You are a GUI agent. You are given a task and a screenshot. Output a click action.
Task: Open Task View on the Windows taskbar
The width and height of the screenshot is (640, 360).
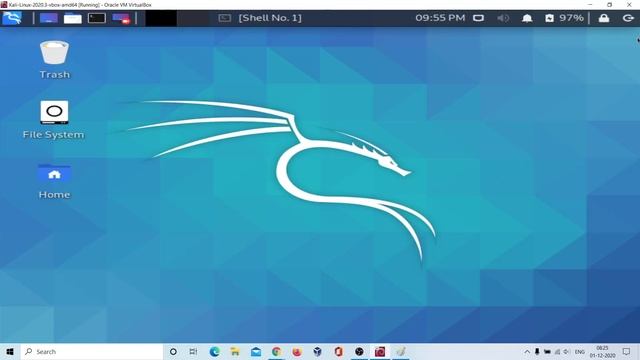(x=193, y=351)
